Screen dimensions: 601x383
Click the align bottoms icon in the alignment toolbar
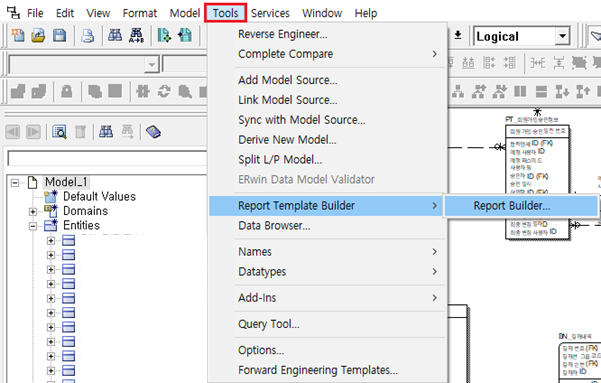[468, 62]
